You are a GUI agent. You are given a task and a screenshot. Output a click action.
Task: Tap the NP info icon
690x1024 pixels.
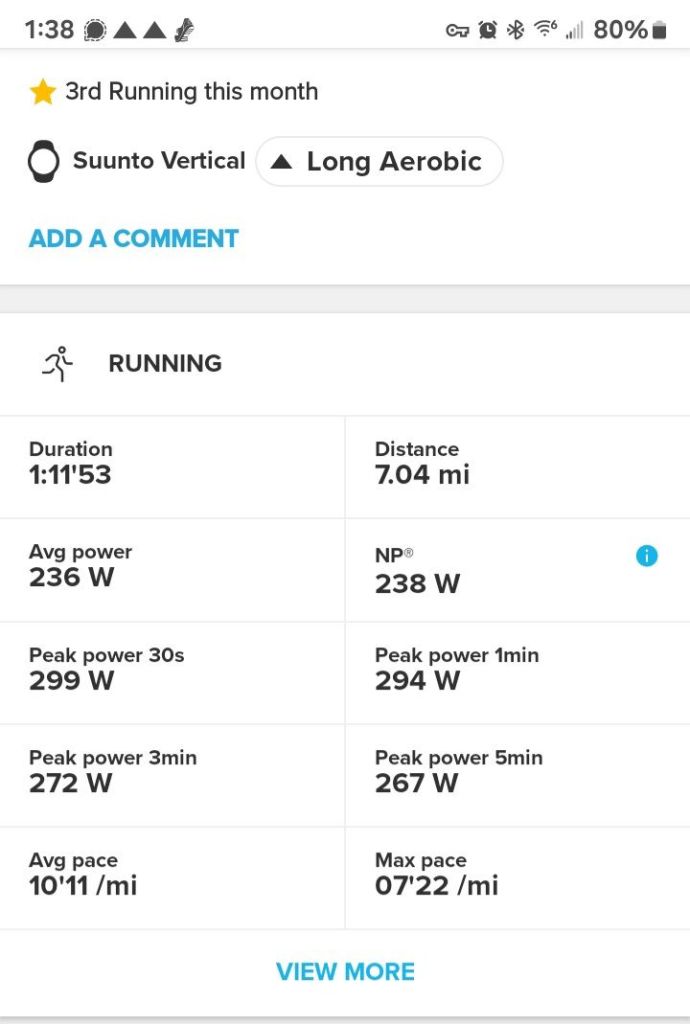[x=647, y=556]
